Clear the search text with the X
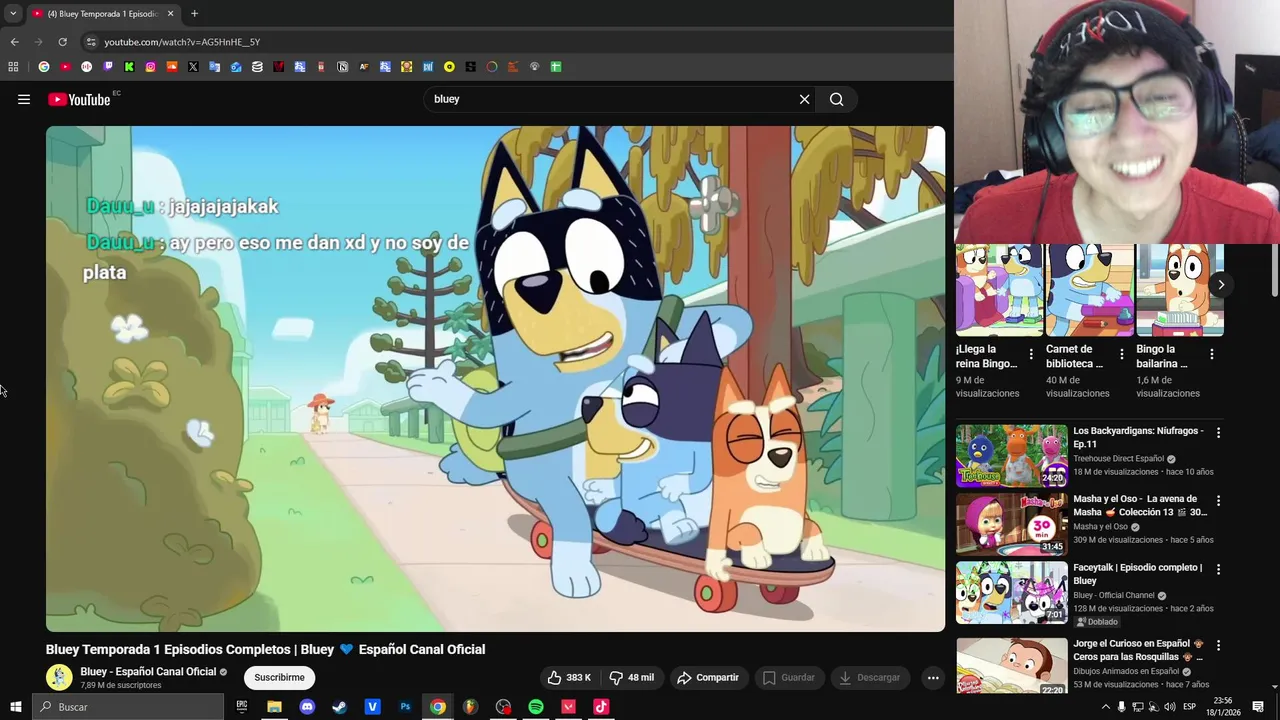The height and width of the screenshot is (720, 1280). [804, 99]
